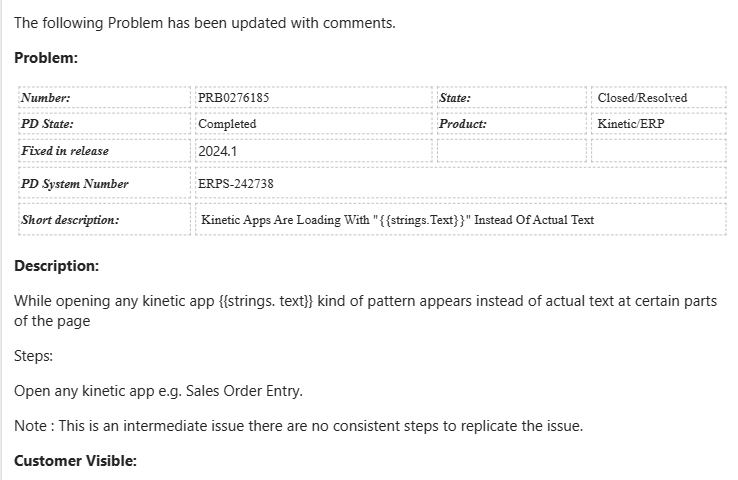
Task: Click the fixed release value 2024.1
Action: (219, 151)
